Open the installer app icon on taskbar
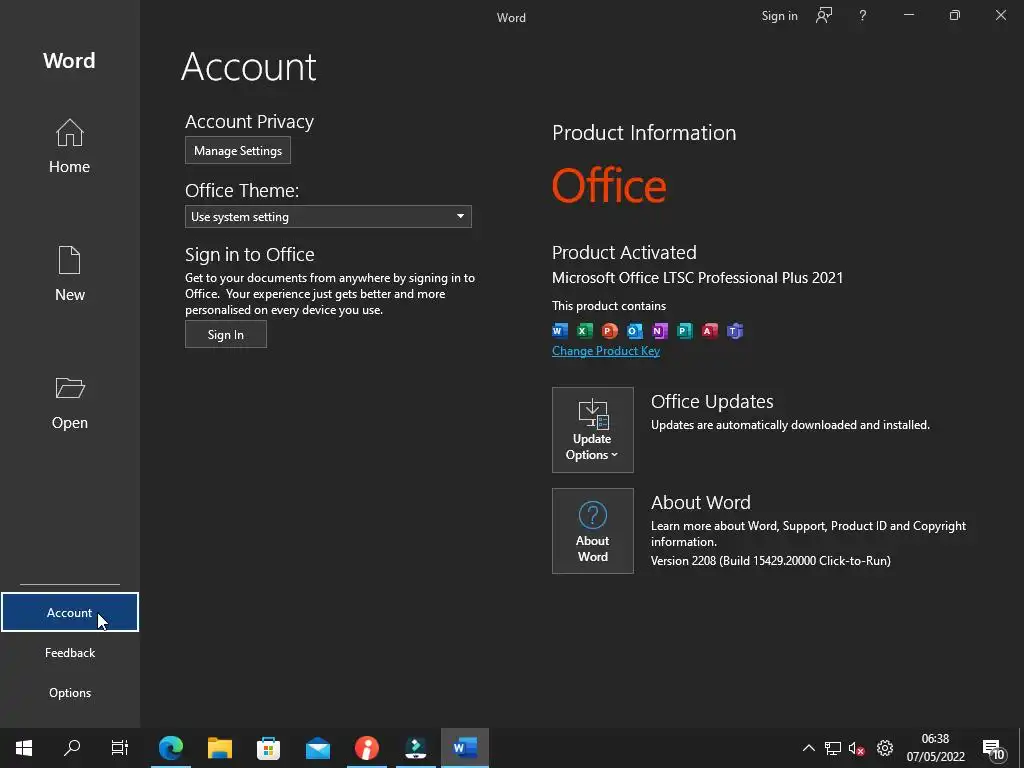 pos(415,748)
